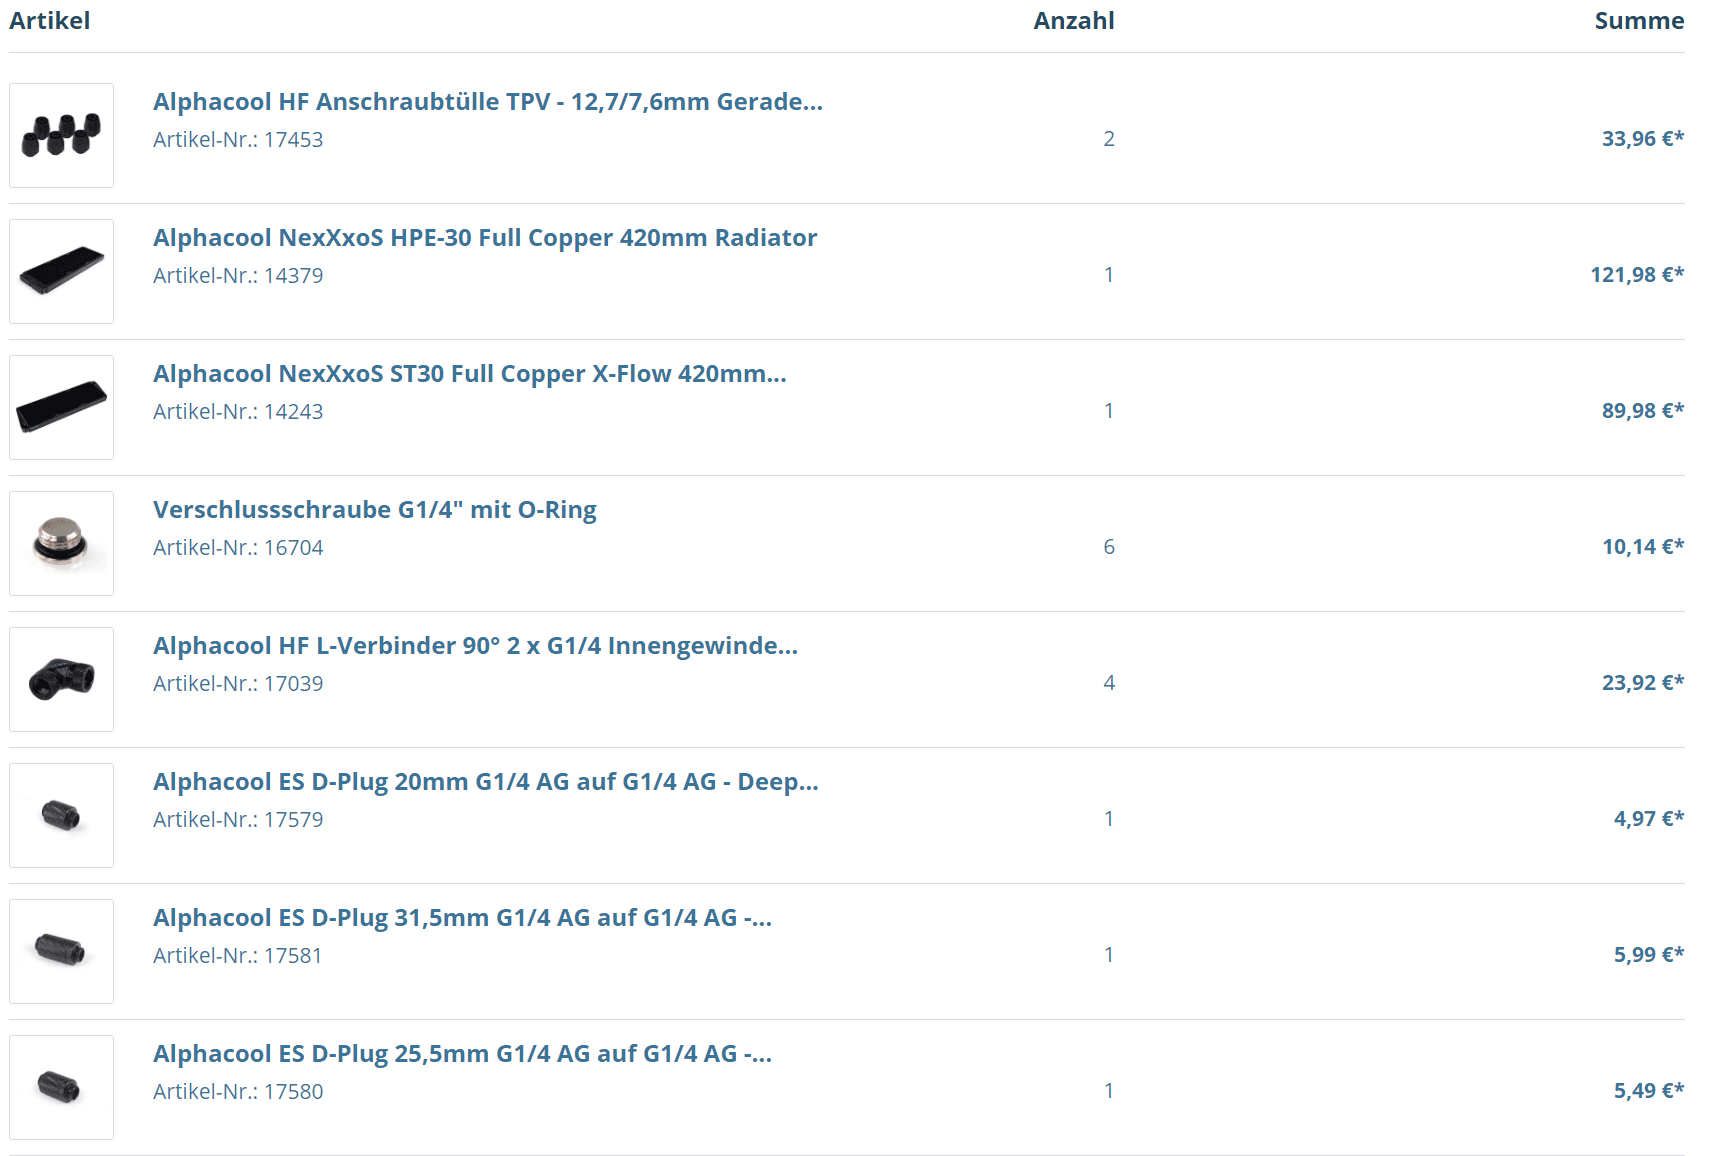Open the HF L-Verbinder 90° product link
Viewport: 1714px width, 1156px height.
point(475,646)
